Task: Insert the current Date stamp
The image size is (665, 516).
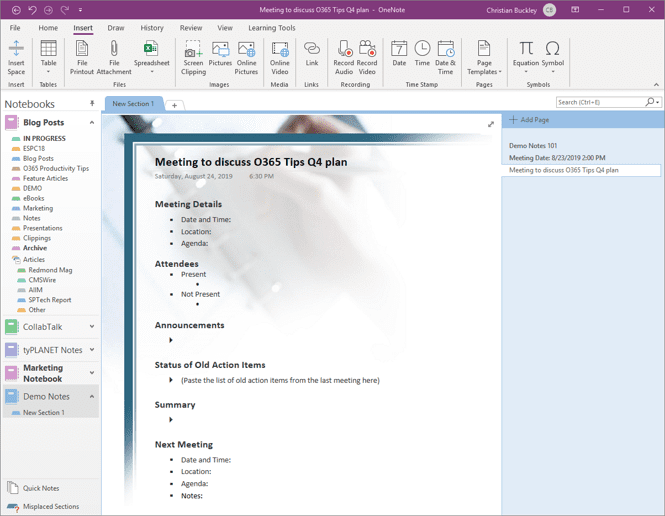Action: tap(399, 53)
